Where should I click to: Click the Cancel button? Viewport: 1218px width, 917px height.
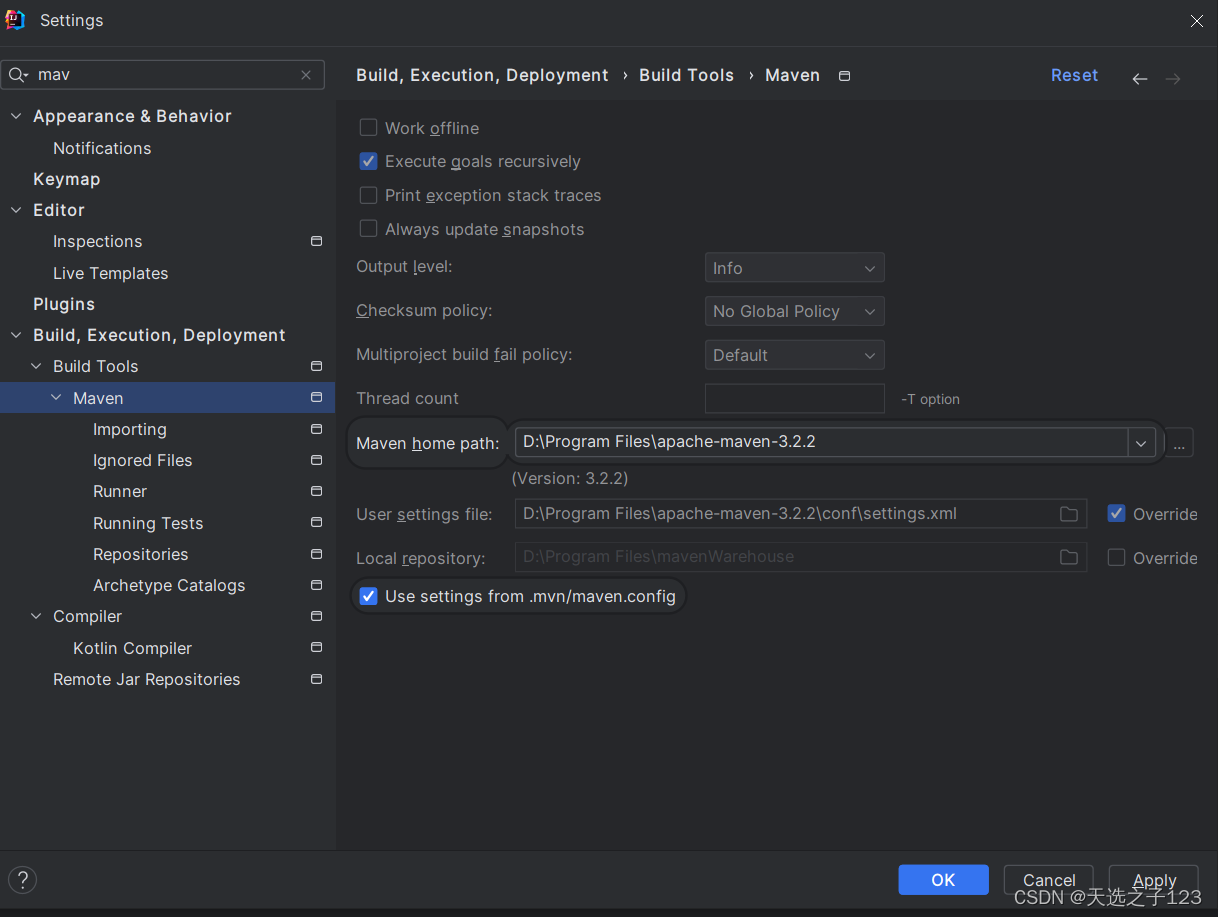pyautogui.click(x=1049, y=880)
